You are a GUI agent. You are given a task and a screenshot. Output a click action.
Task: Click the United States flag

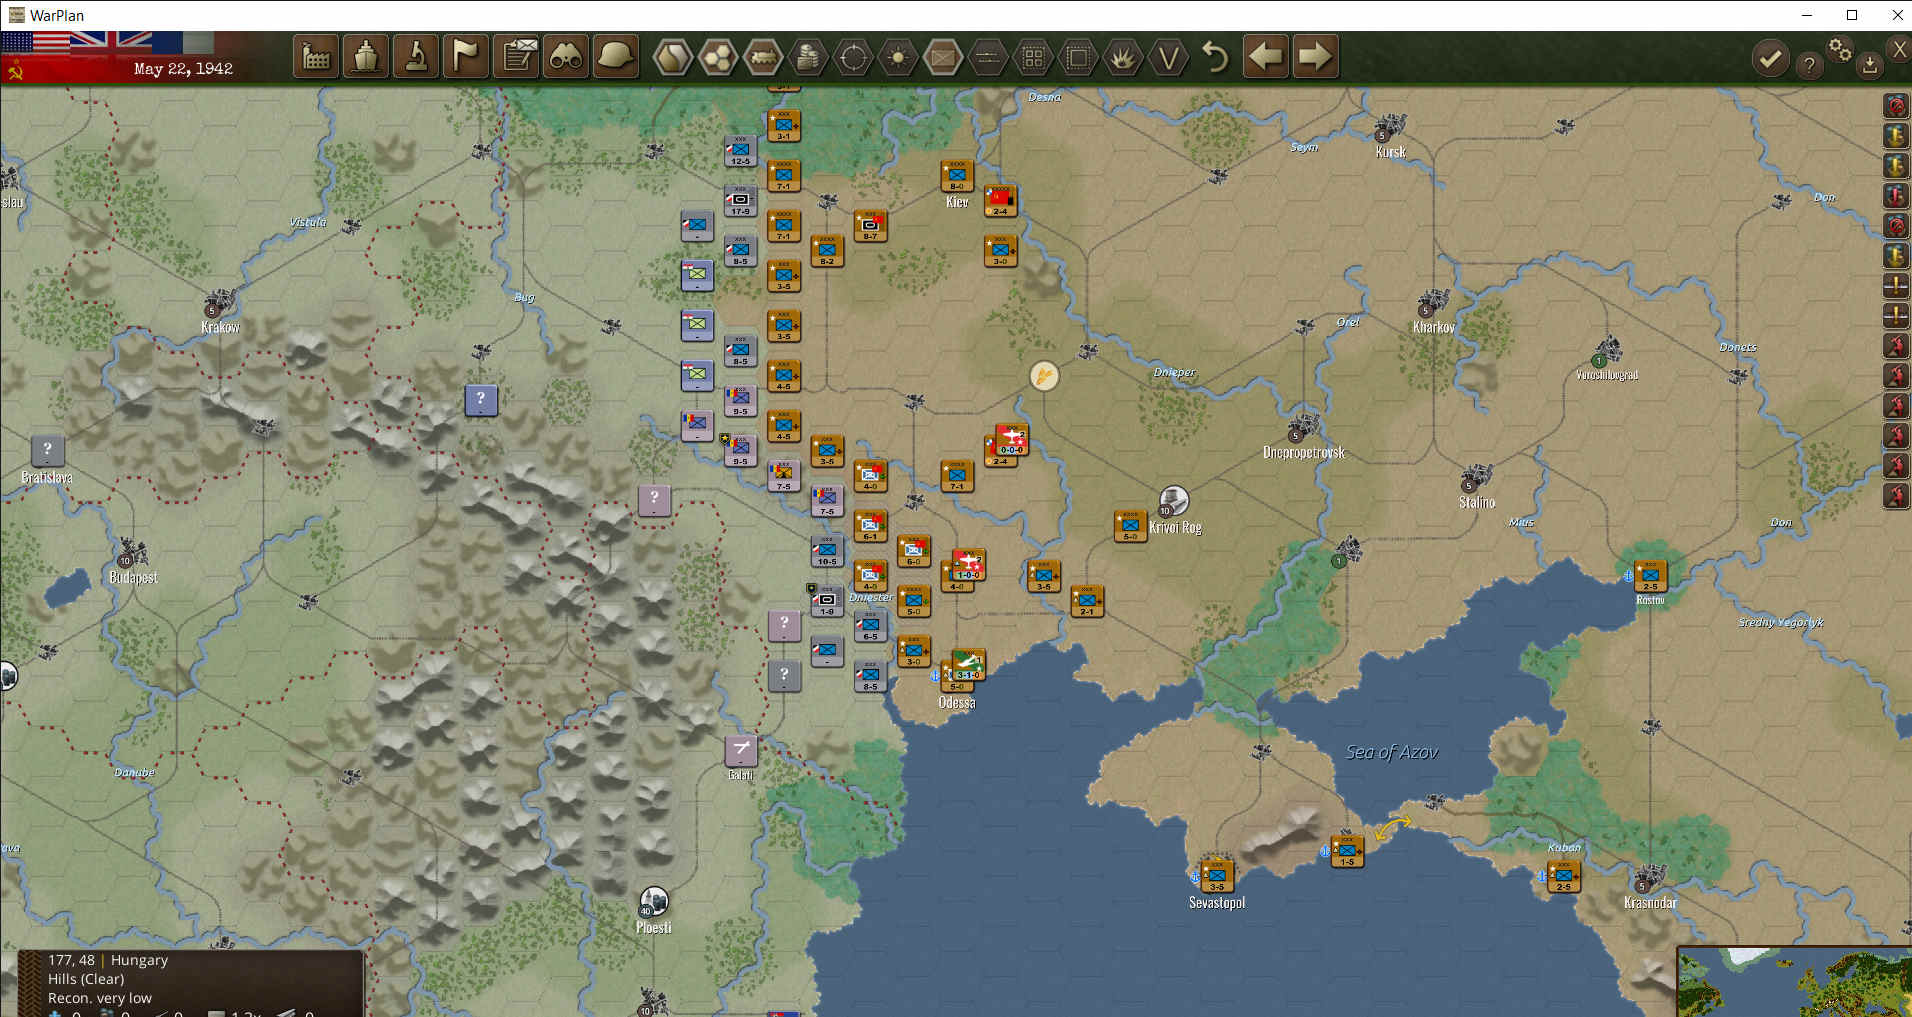[x=35, y=42]
